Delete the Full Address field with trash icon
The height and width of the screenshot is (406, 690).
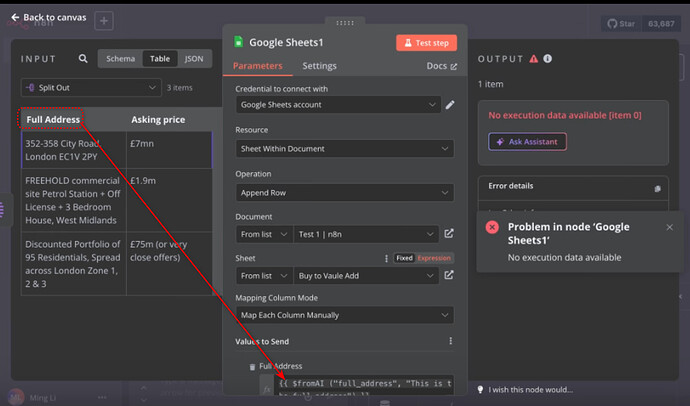(252, 367)
